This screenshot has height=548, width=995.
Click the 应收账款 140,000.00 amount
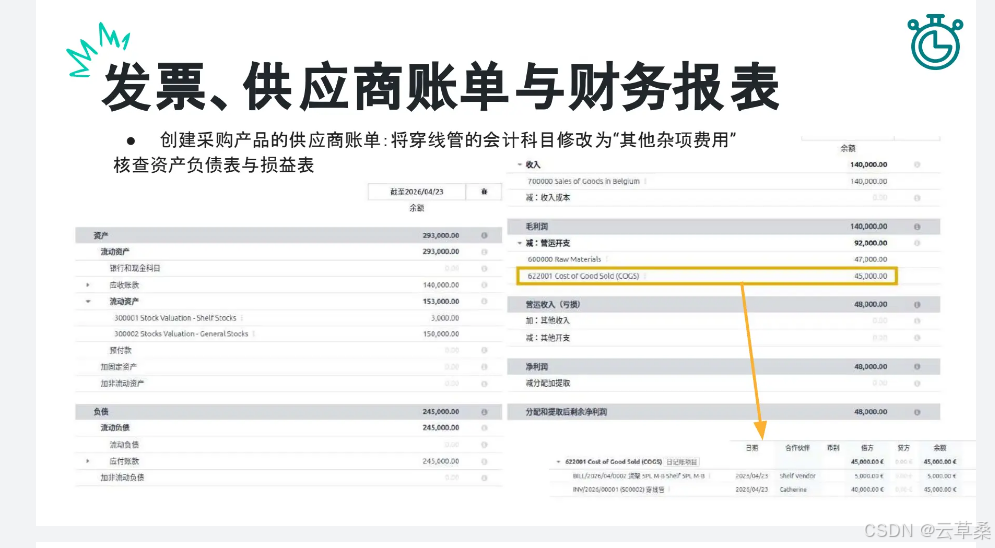point(441,285)
